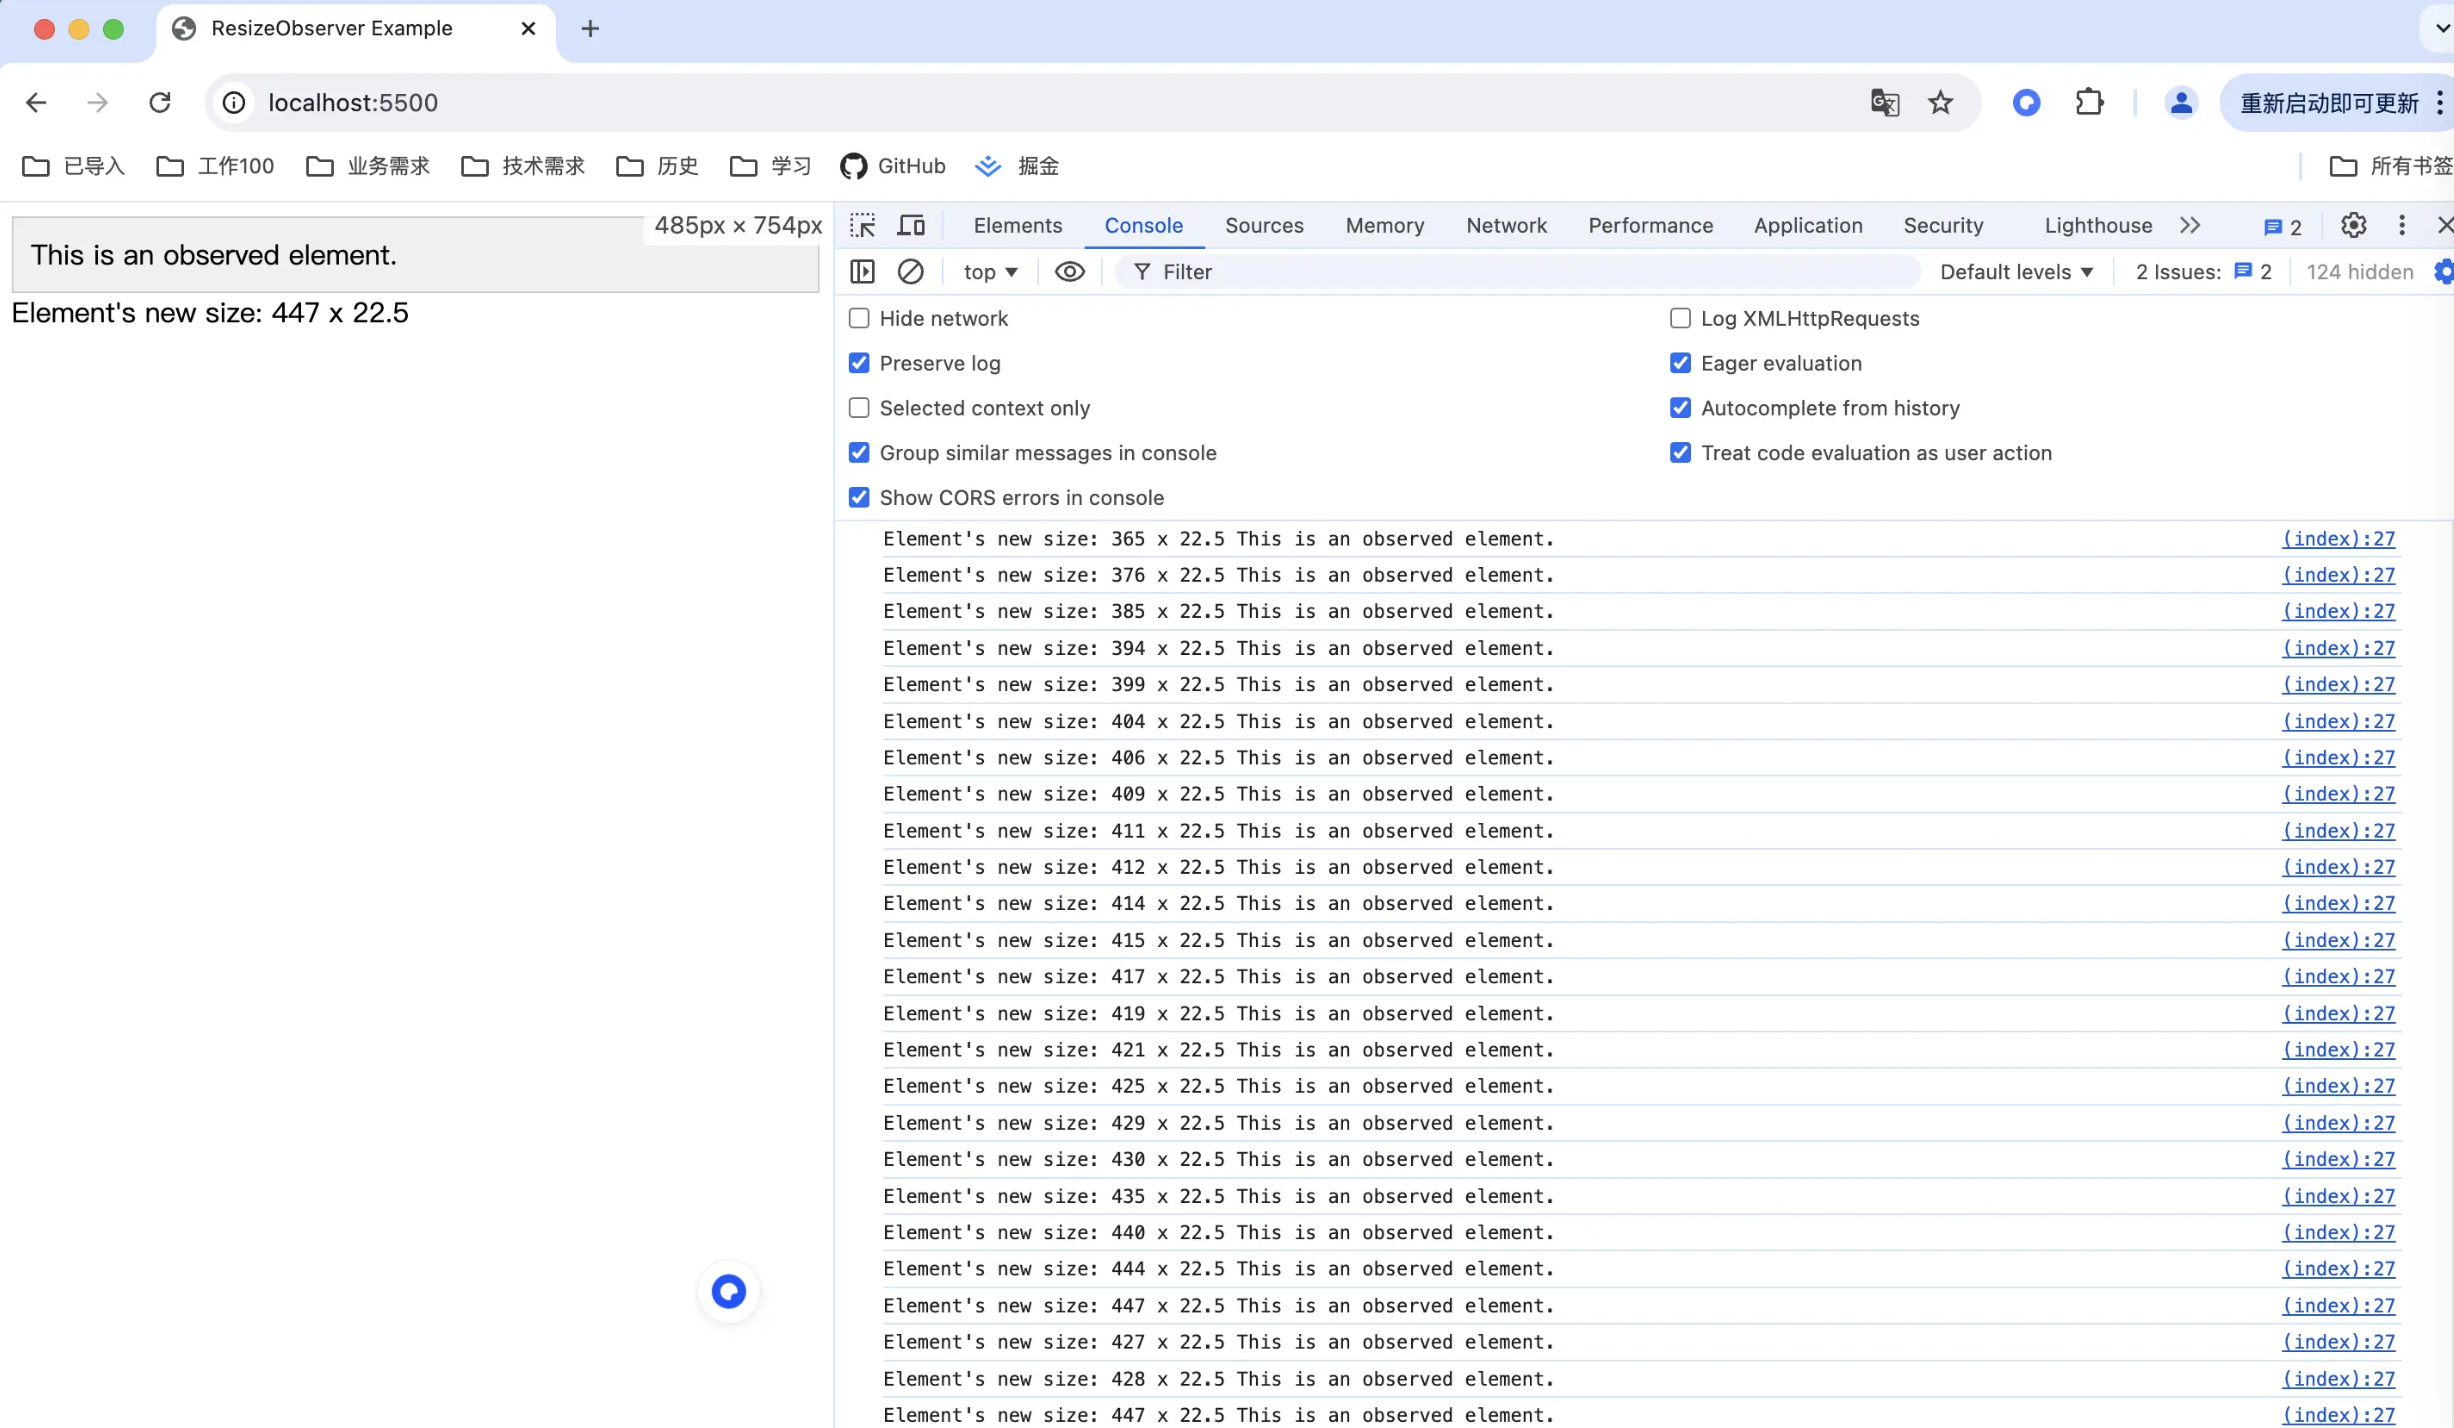Enable the Hide network checkbox
The height and width of the screenshot is (1428, 2454).
(x=860, y=318)
